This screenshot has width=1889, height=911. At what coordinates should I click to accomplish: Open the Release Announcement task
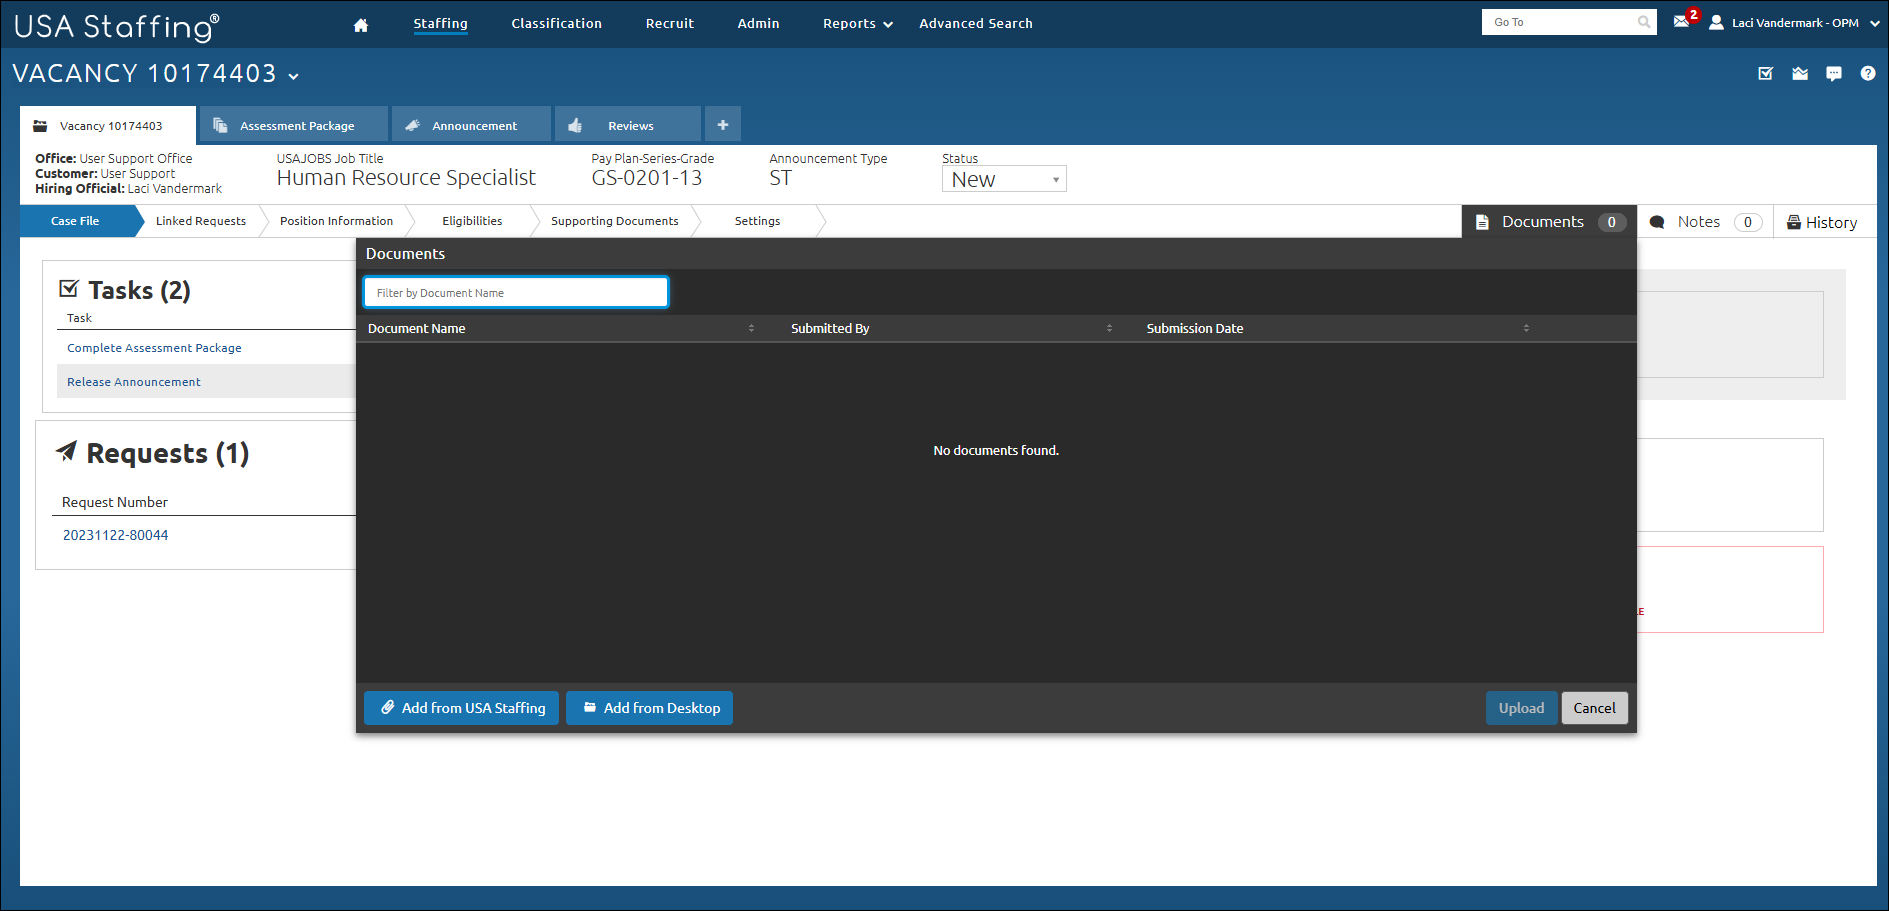click(x=134, y=382)
